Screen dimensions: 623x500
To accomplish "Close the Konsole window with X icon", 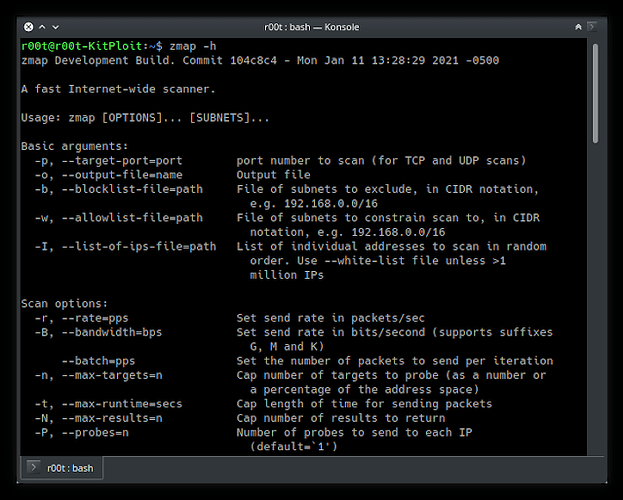I will (29, 27).
